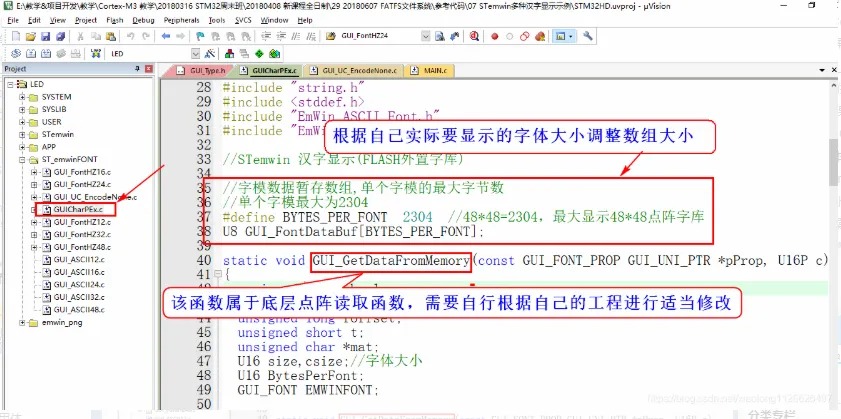Image resolution: width=841 pixels, height=419 pixels.
Task: Paste from the clipboard
Action: point(110,36)
